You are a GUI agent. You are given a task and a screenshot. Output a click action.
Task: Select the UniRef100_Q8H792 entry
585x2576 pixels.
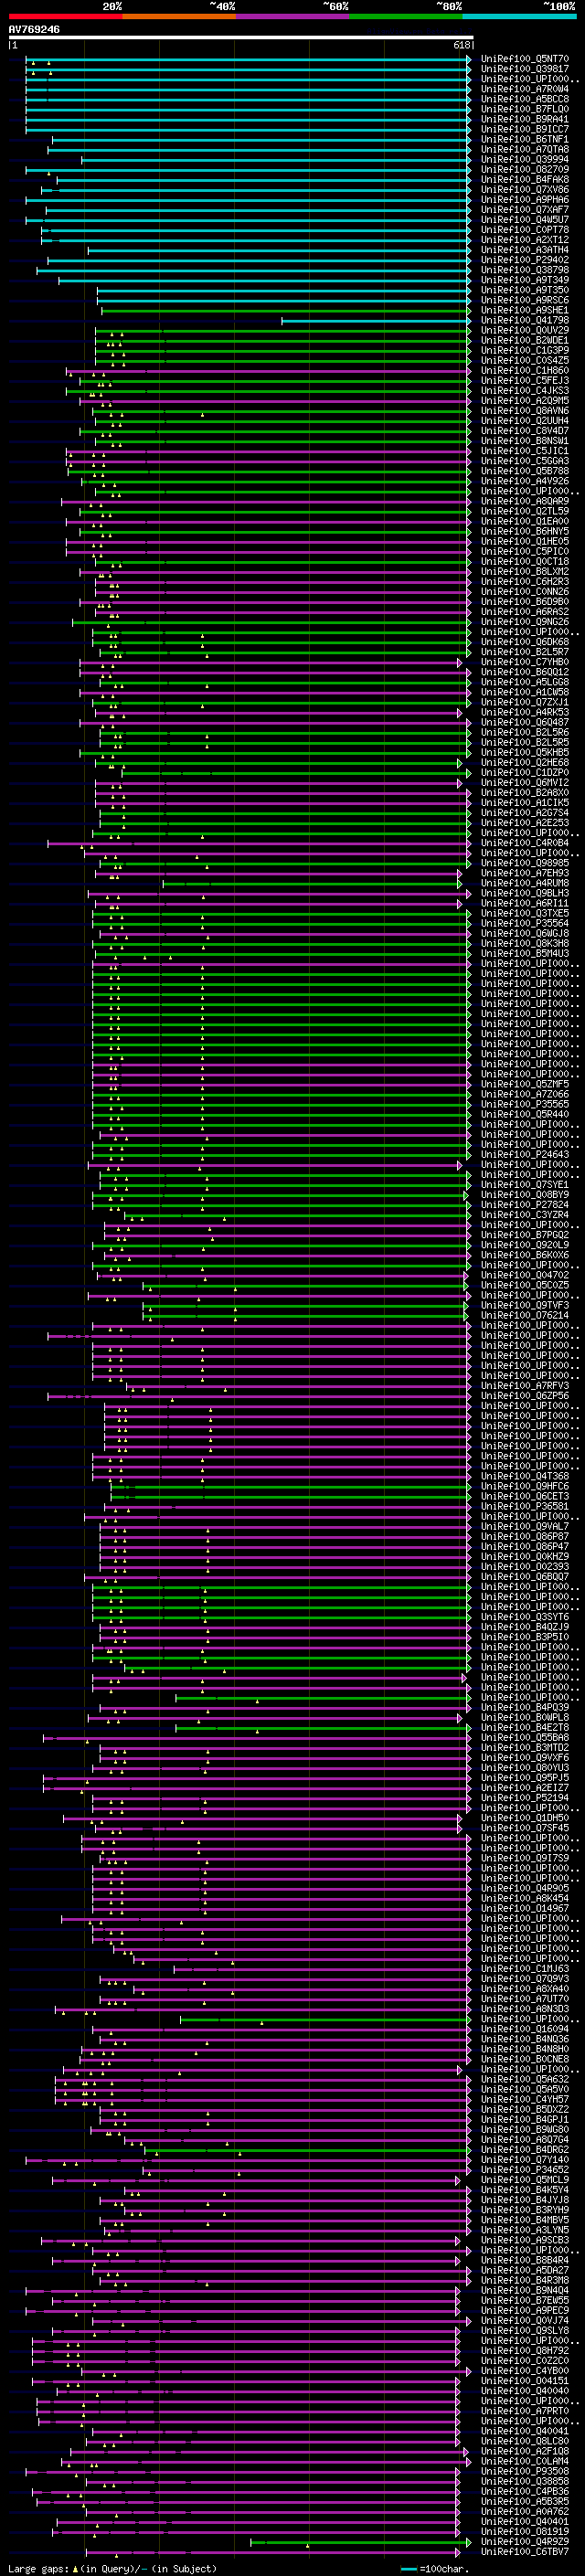coord(525,2351)
